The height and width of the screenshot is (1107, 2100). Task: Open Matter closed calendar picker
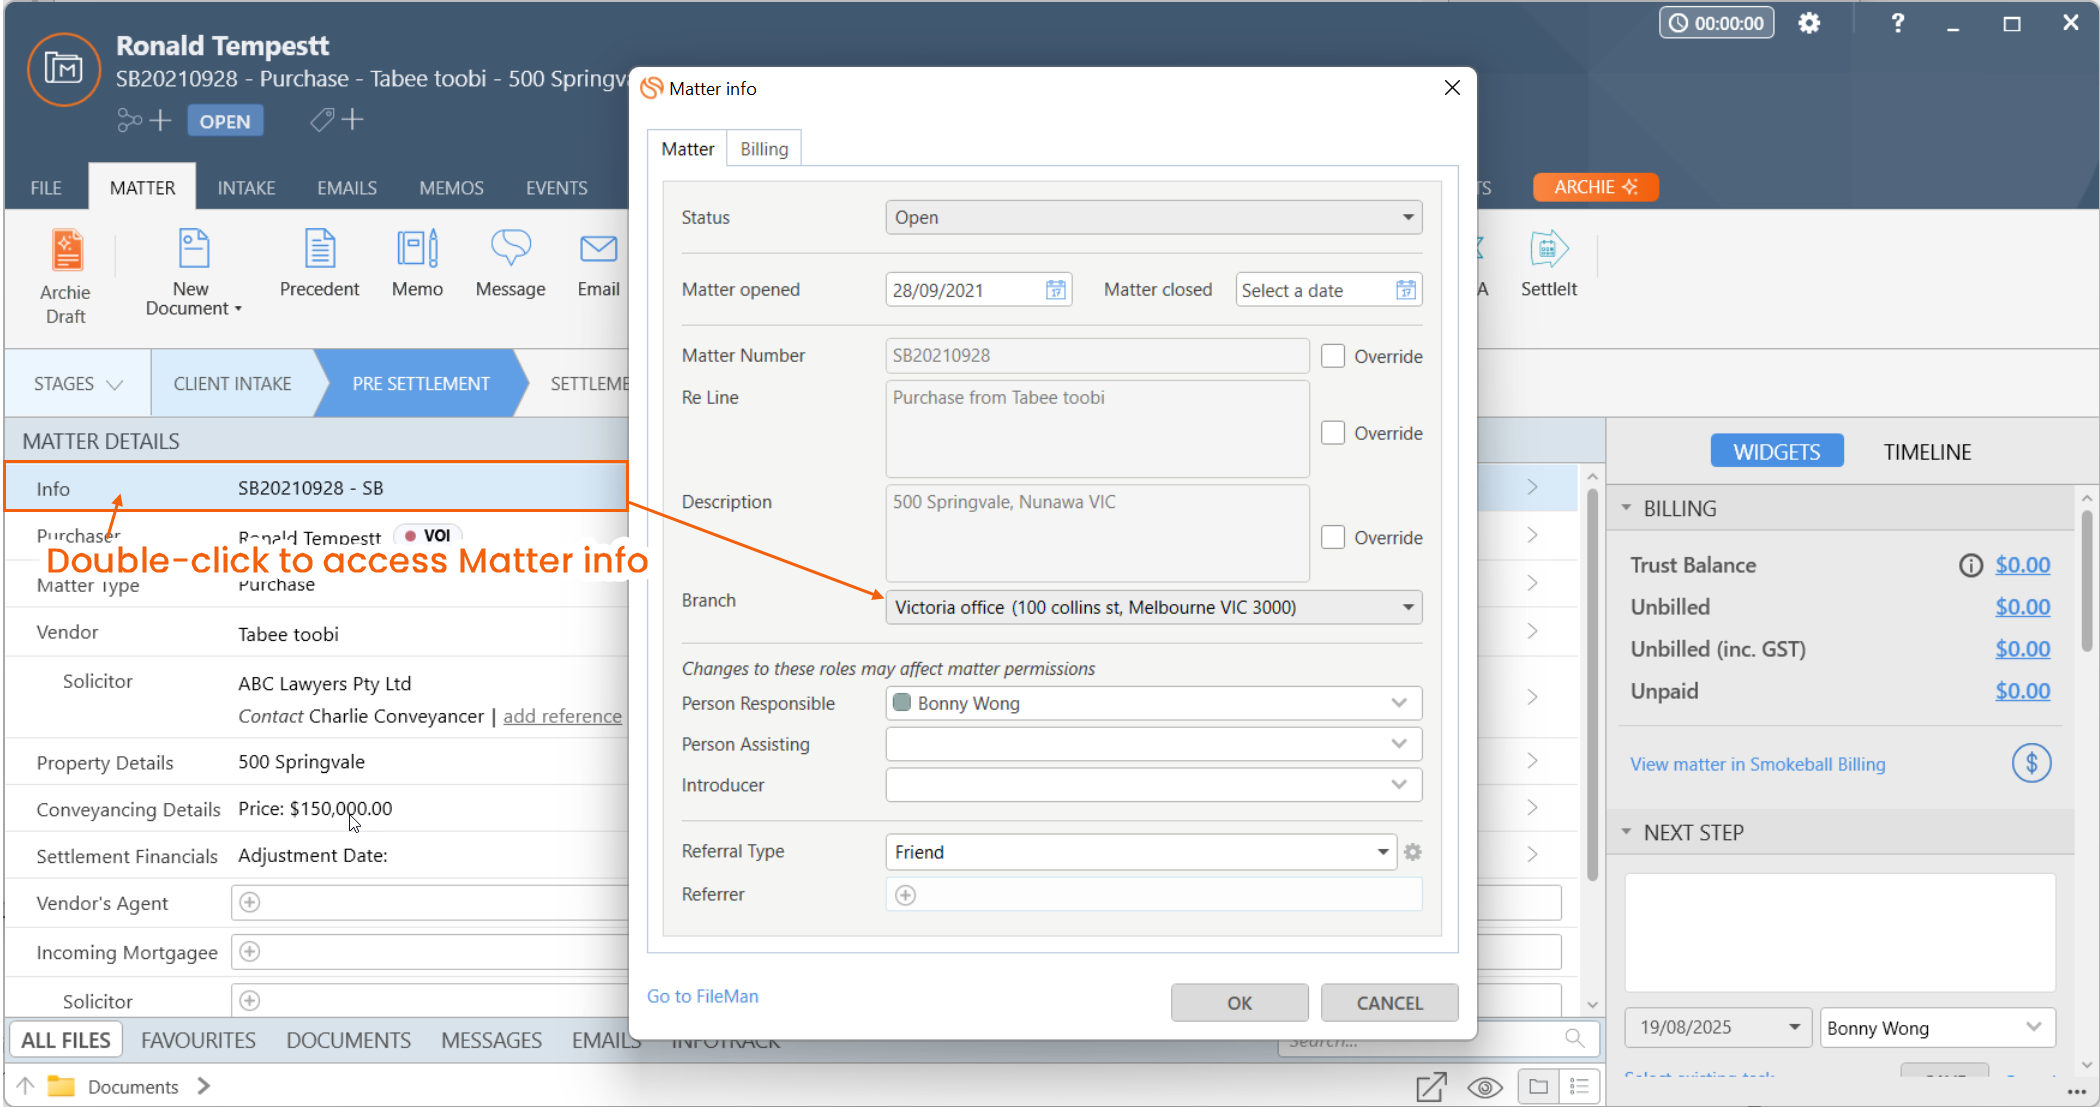[x=1406, y=290]
